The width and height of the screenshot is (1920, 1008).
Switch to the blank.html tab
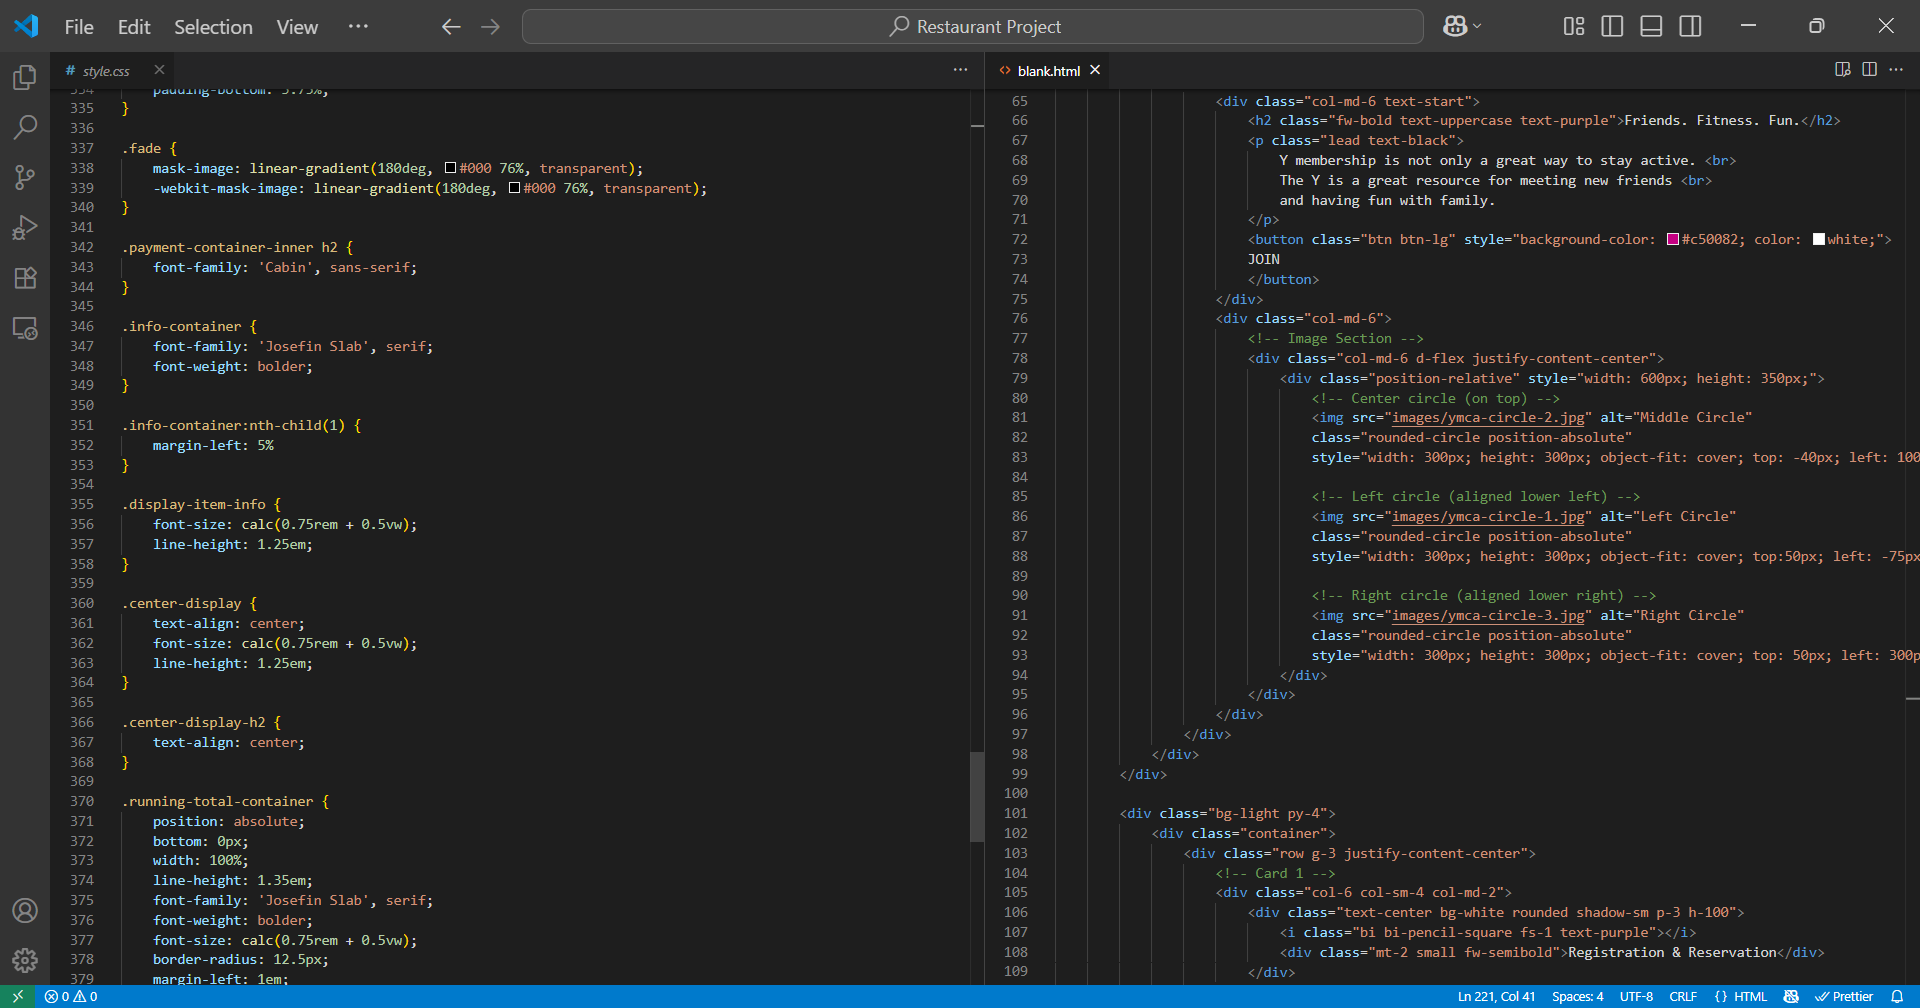pyautogui.click(x=1048, y=71)
